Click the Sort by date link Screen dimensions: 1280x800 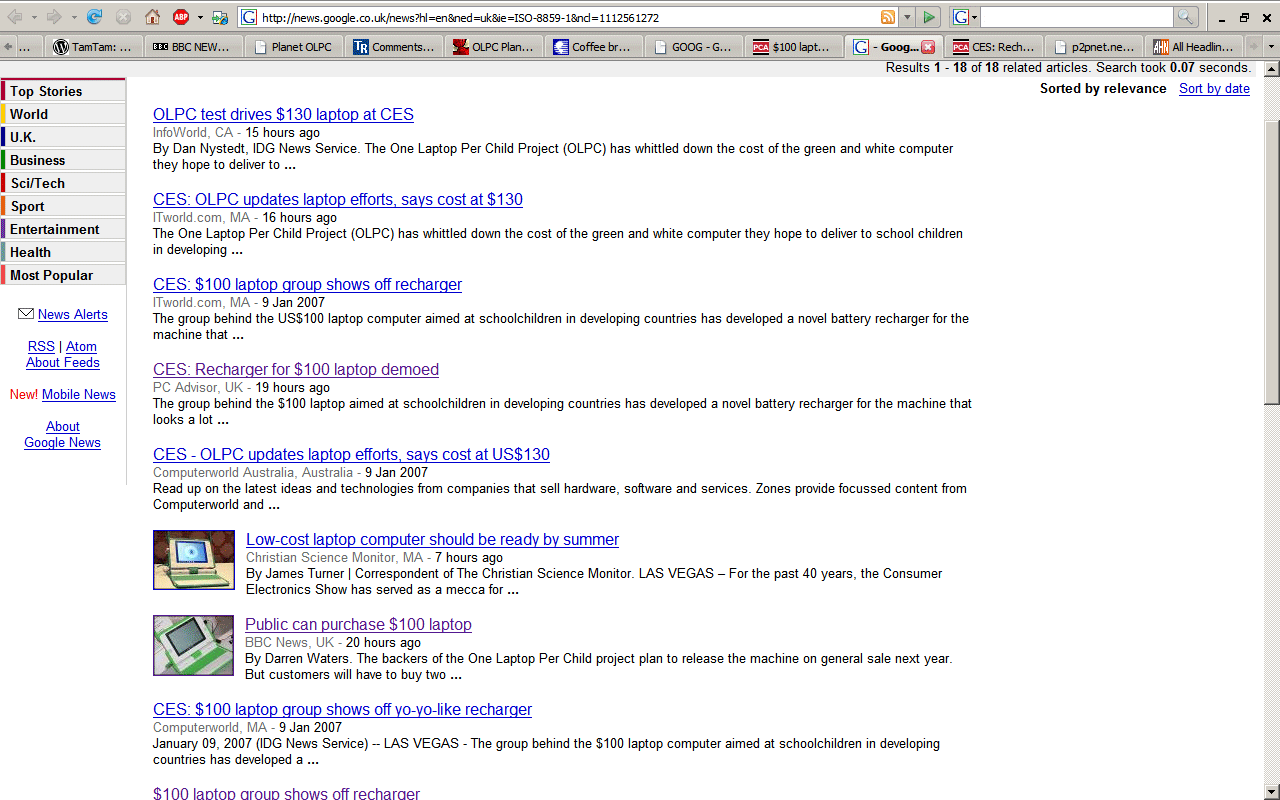click(1214, 88)
